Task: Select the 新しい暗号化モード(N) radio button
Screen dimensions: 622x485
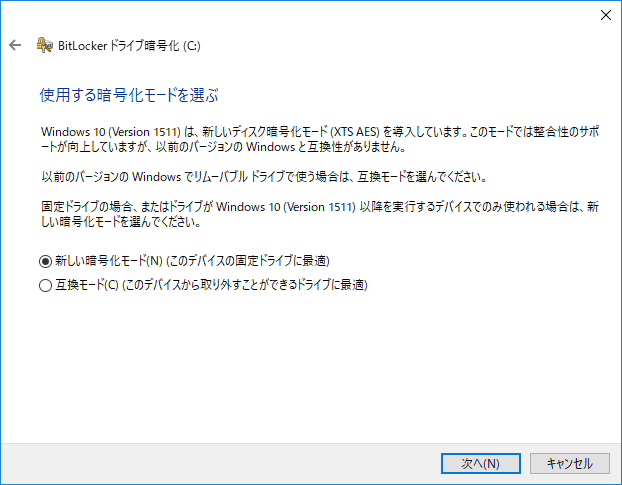Action: (x=45, y=261)
